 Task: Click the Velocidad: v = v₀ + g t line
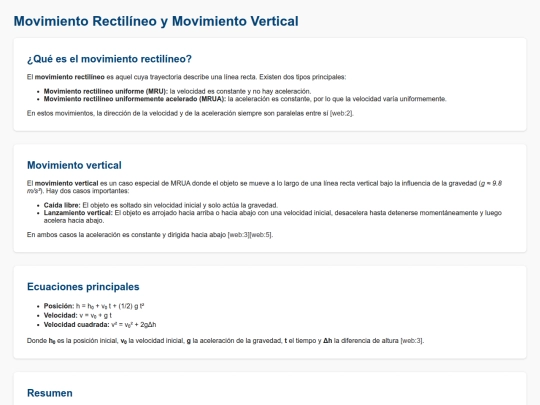coord(77,315)
